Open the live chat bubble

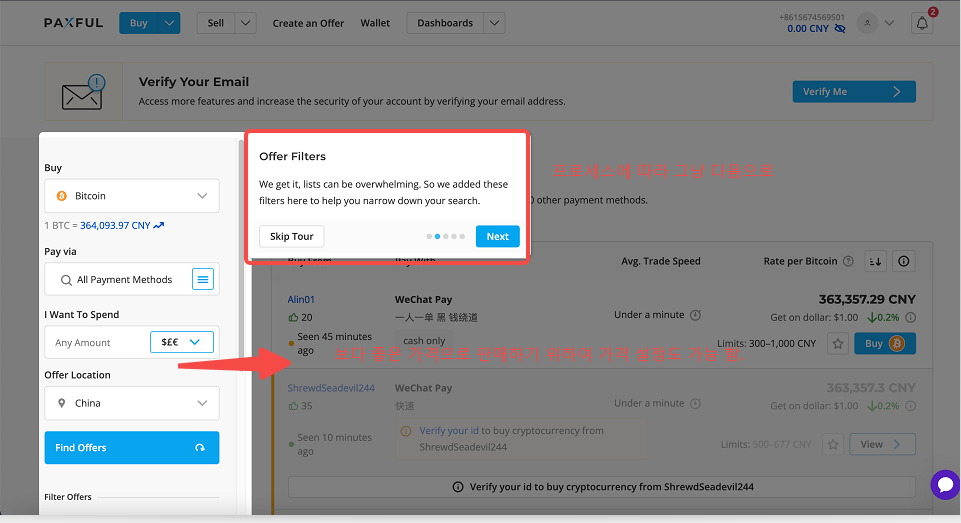944,484
